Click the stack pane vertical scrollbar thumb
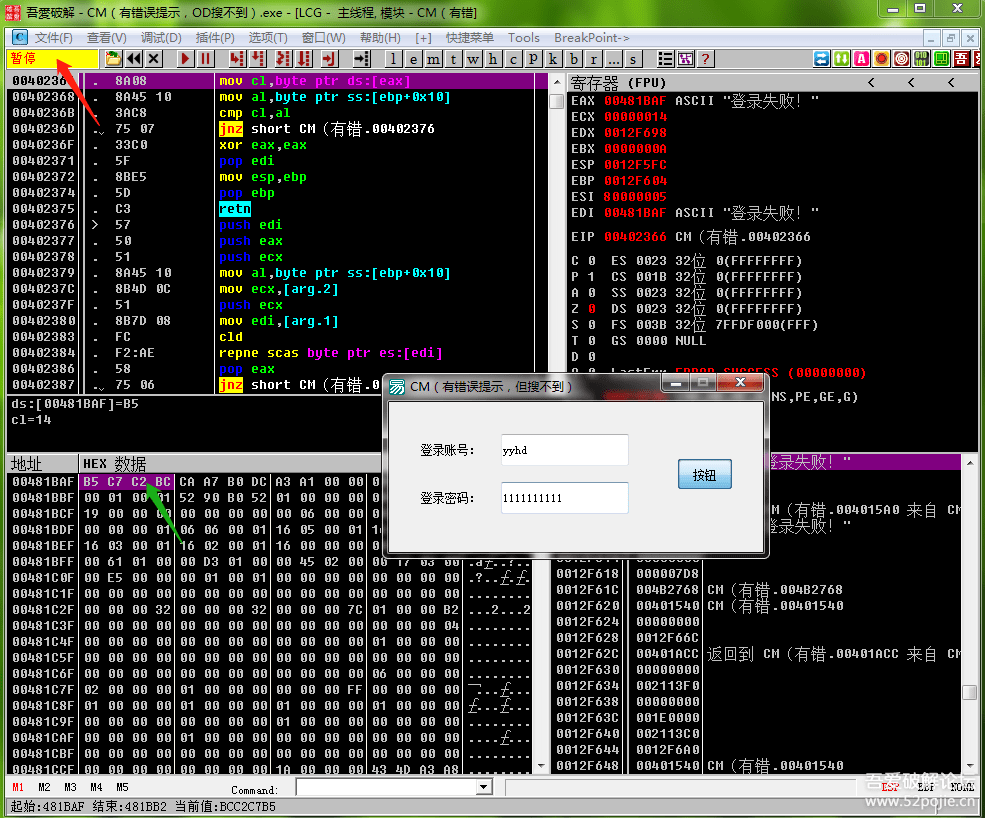Viewport: 985px width, 818px height. pyautogui.click(x=969, y=692)
